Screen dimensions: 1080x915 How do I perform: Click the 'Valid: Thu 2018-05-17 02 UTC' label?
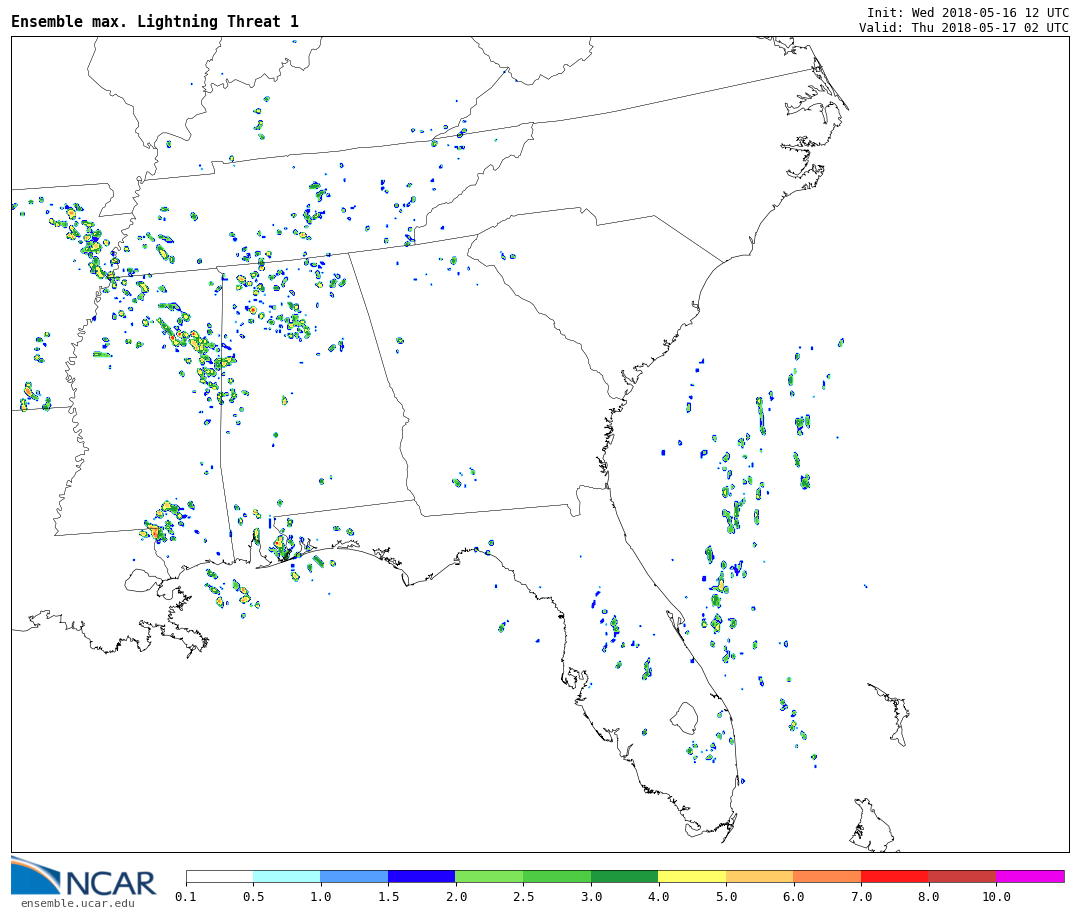pos(964,28)
